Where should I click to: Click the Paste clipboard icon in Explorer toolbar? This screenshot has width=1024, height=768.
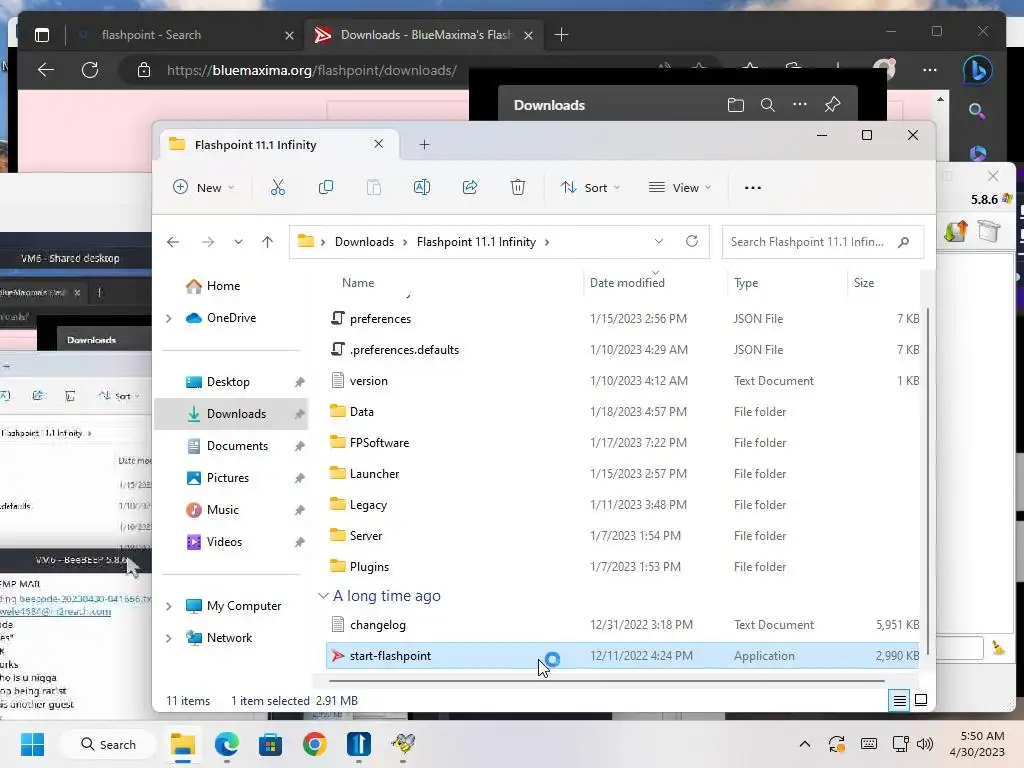[374, 187]
